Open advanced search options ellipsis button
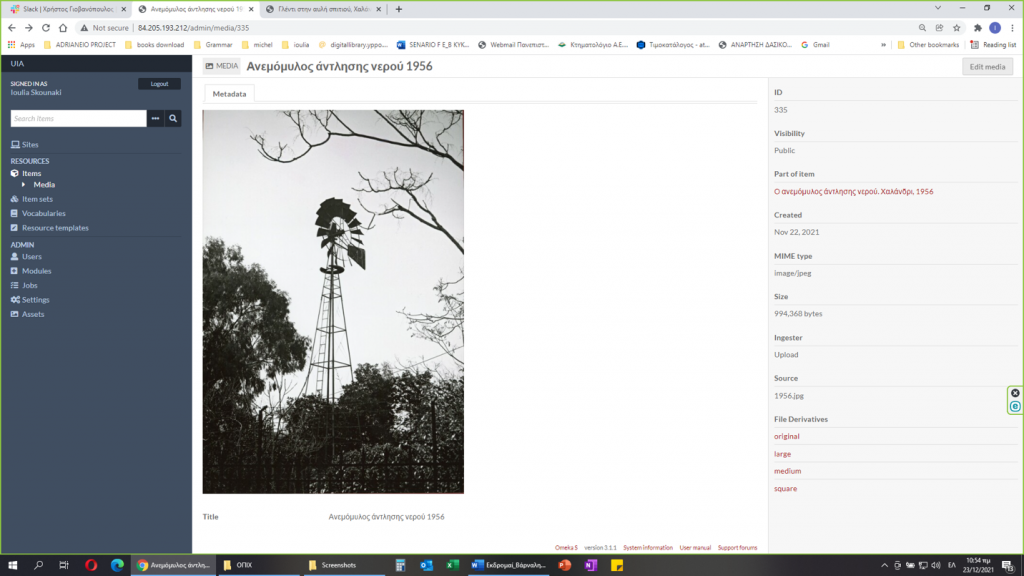This screenshot has width=1024, height=576. 155,118
